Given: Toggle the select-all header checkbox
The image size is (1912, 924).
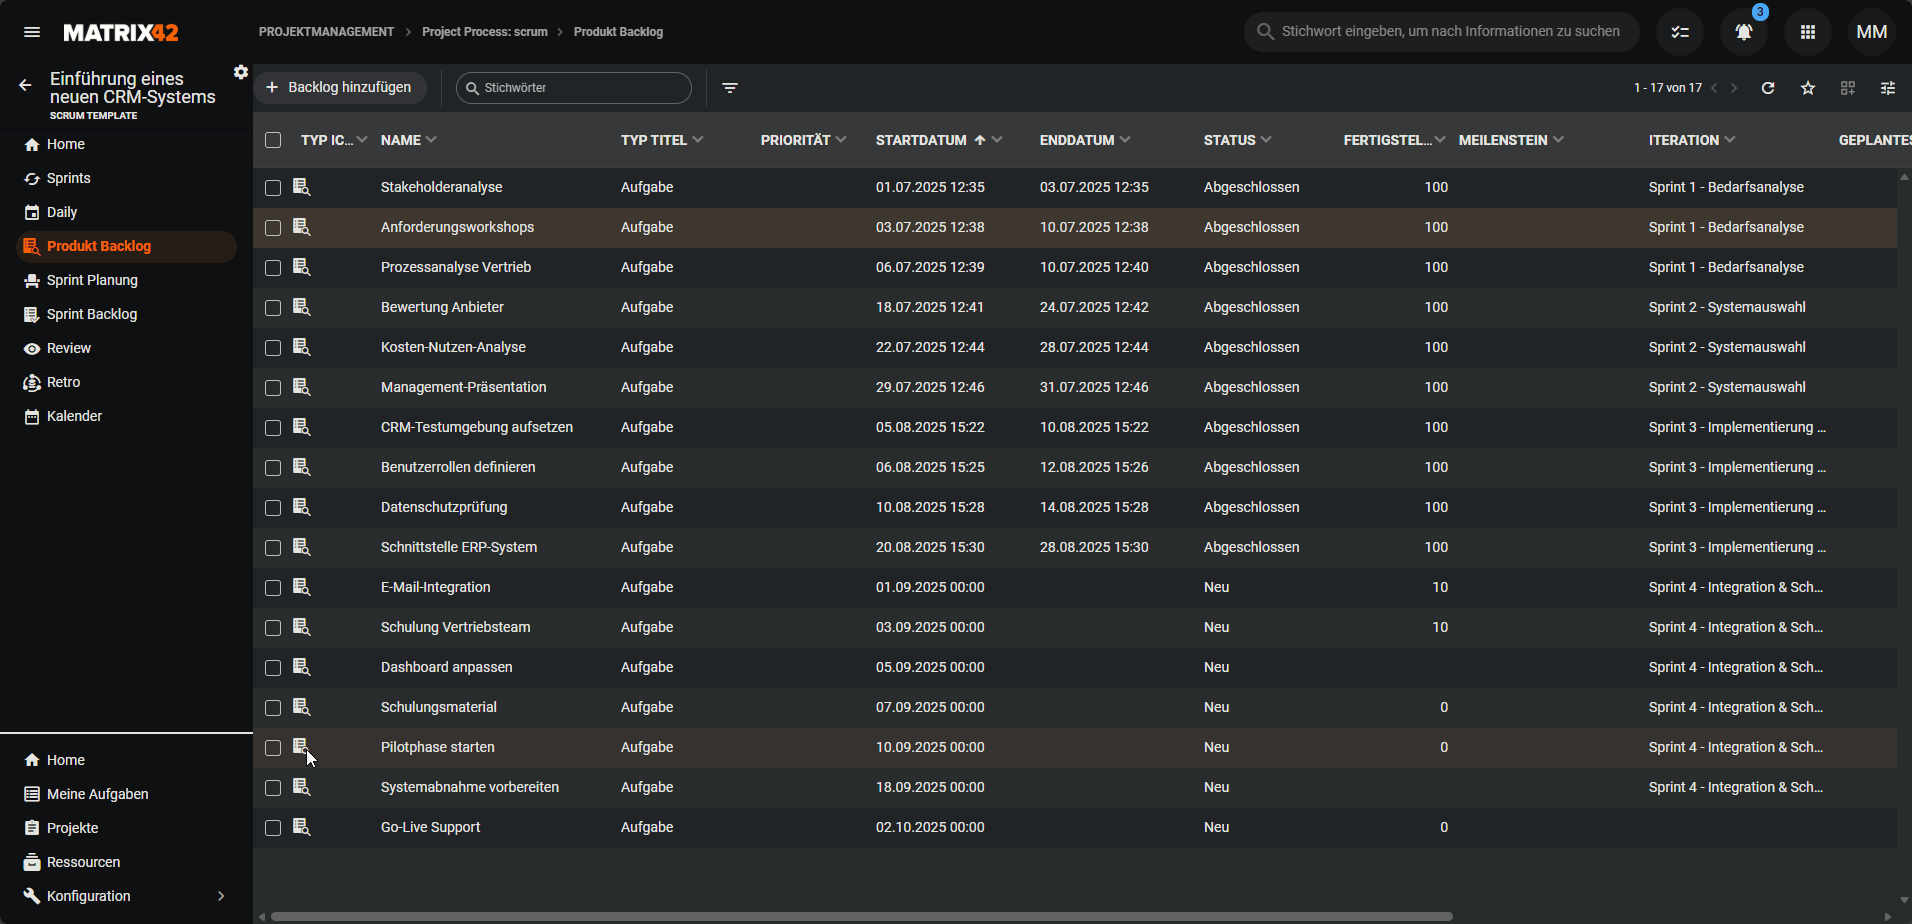Looking at the screenshot, I should pyautogui.click(x=273, y=140).
